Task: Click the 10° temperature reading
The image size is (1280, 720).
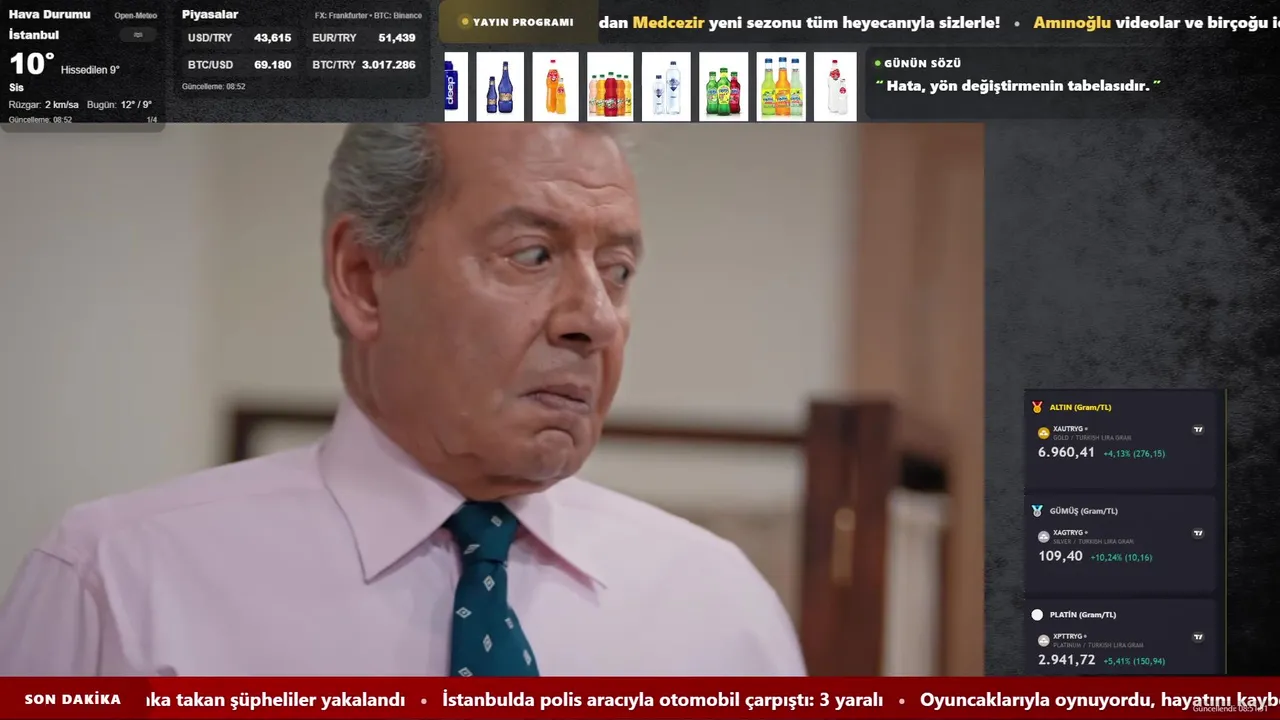Action: 31,64
